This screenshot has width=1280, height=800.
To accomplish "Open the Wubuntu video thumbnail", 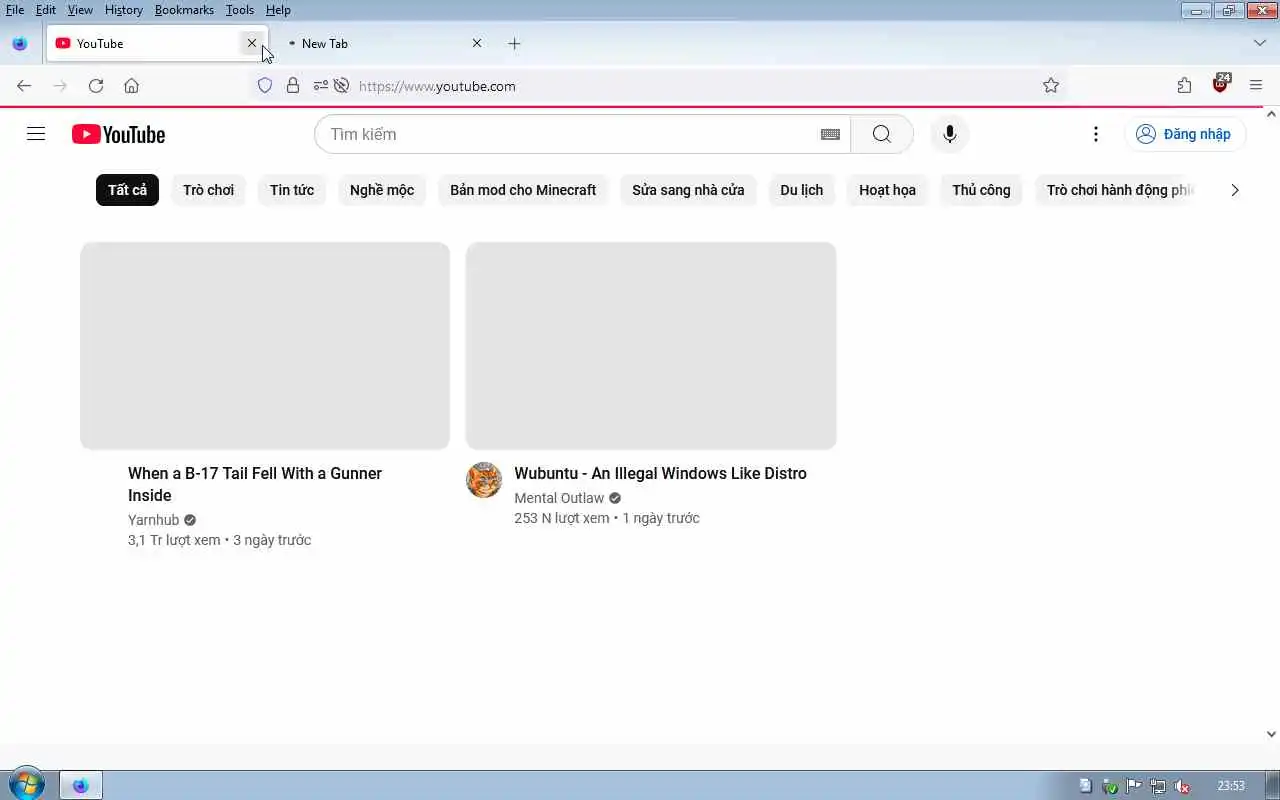I will click(651, 345).
